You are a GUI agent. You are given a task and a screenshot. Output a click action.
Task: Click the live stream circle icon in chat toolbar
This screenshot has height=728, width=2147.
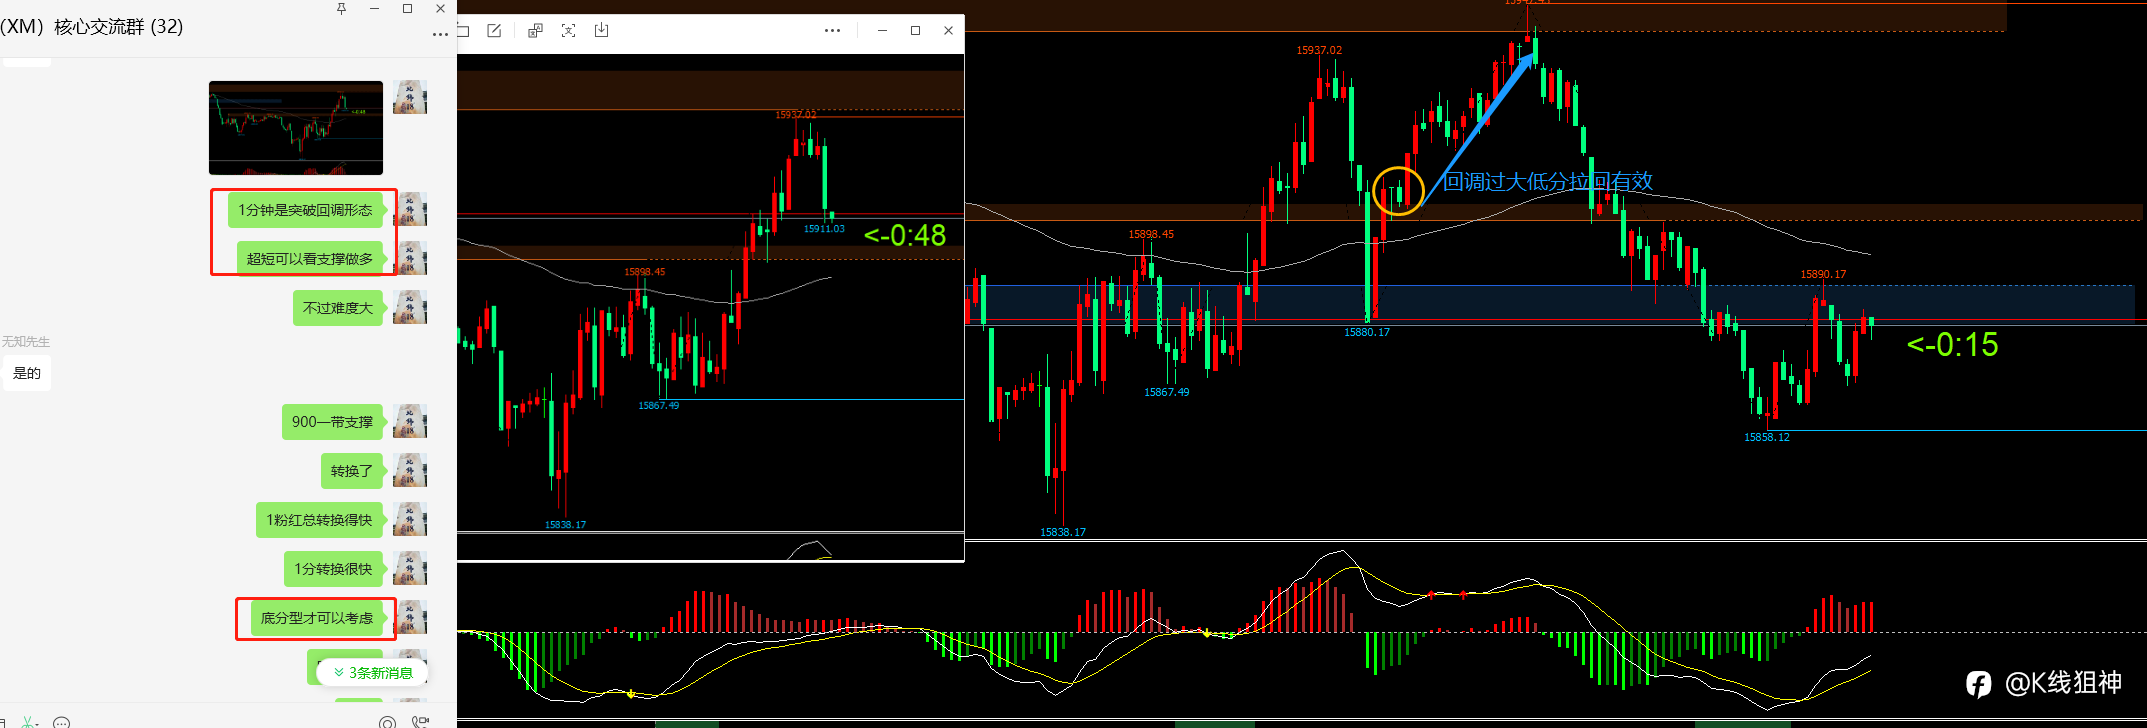tap(387, 722)
